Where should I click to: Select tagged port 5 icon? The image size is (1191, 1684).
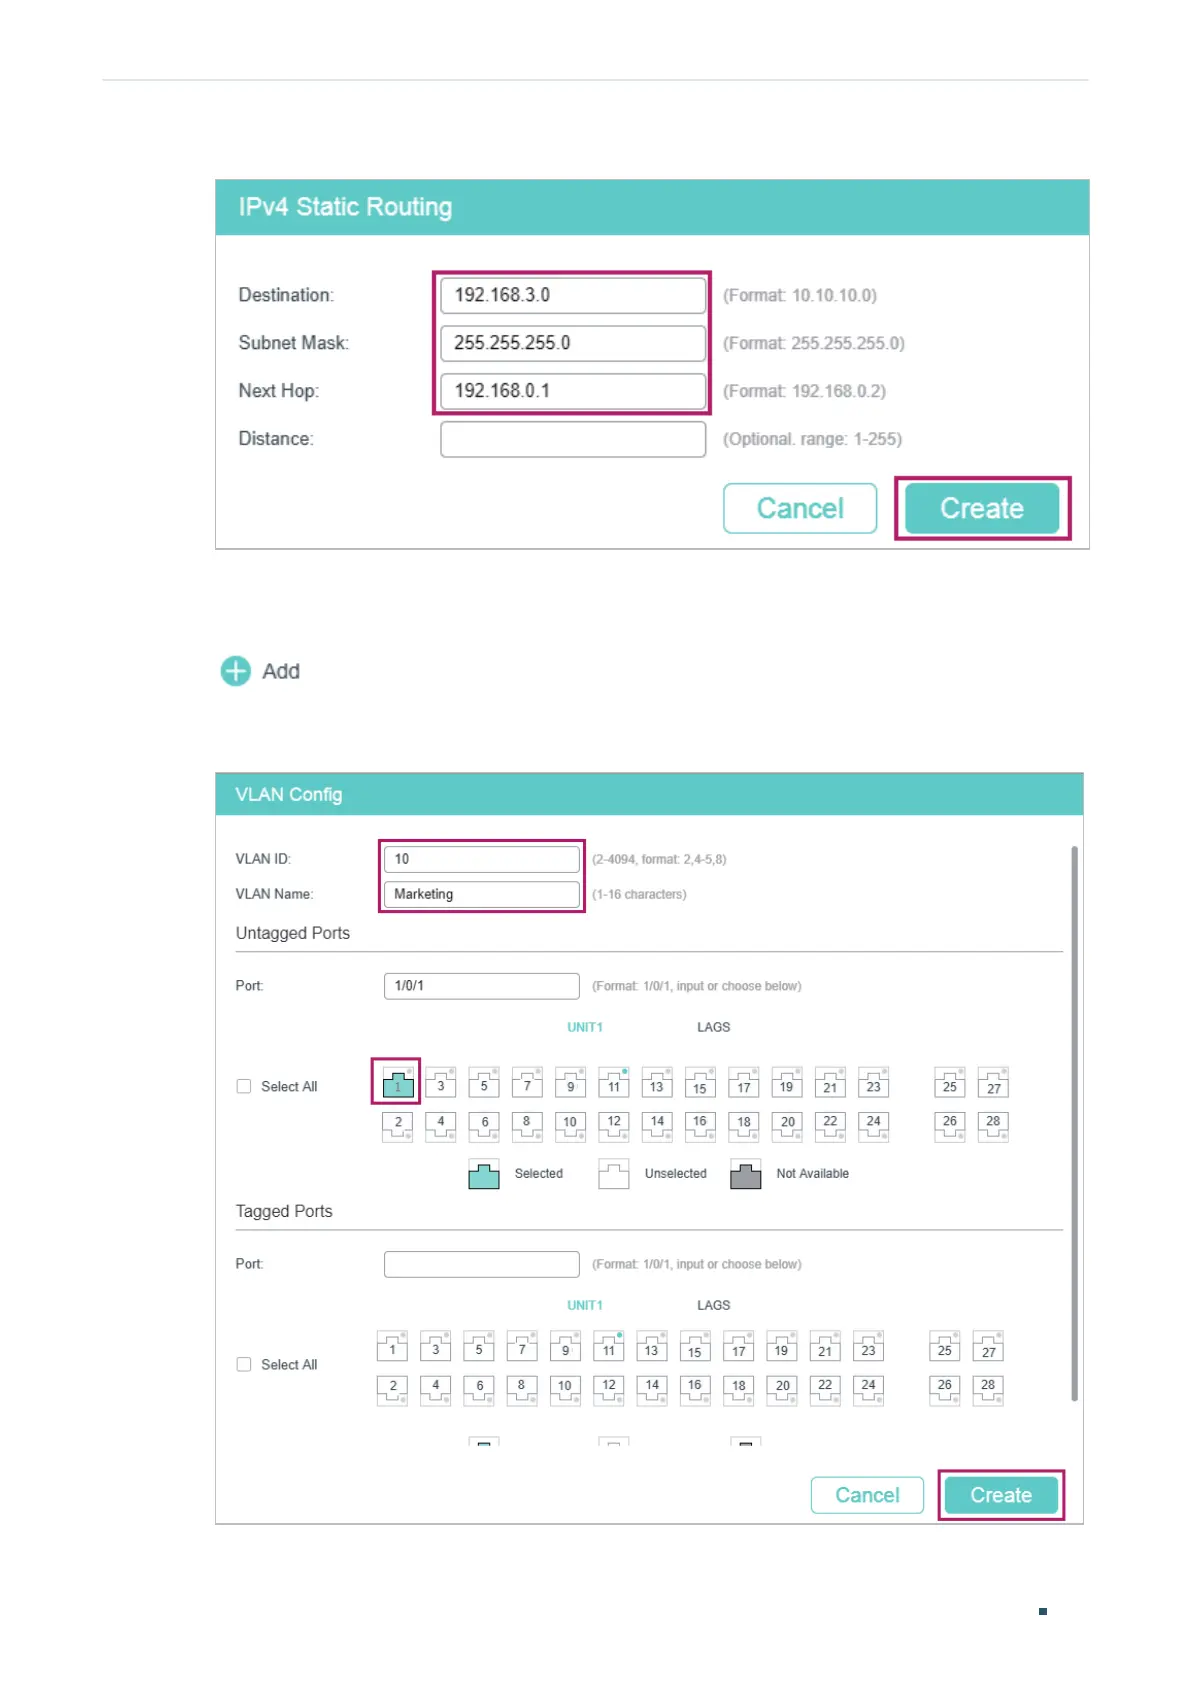pyautogui.click(x=479, y=1347)
